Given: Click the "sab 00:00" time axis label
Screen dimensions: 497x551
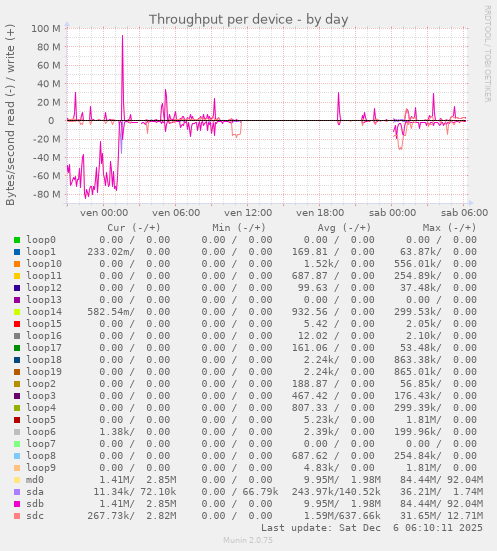Looking at the screenshot, I should (x=392, y=213).
